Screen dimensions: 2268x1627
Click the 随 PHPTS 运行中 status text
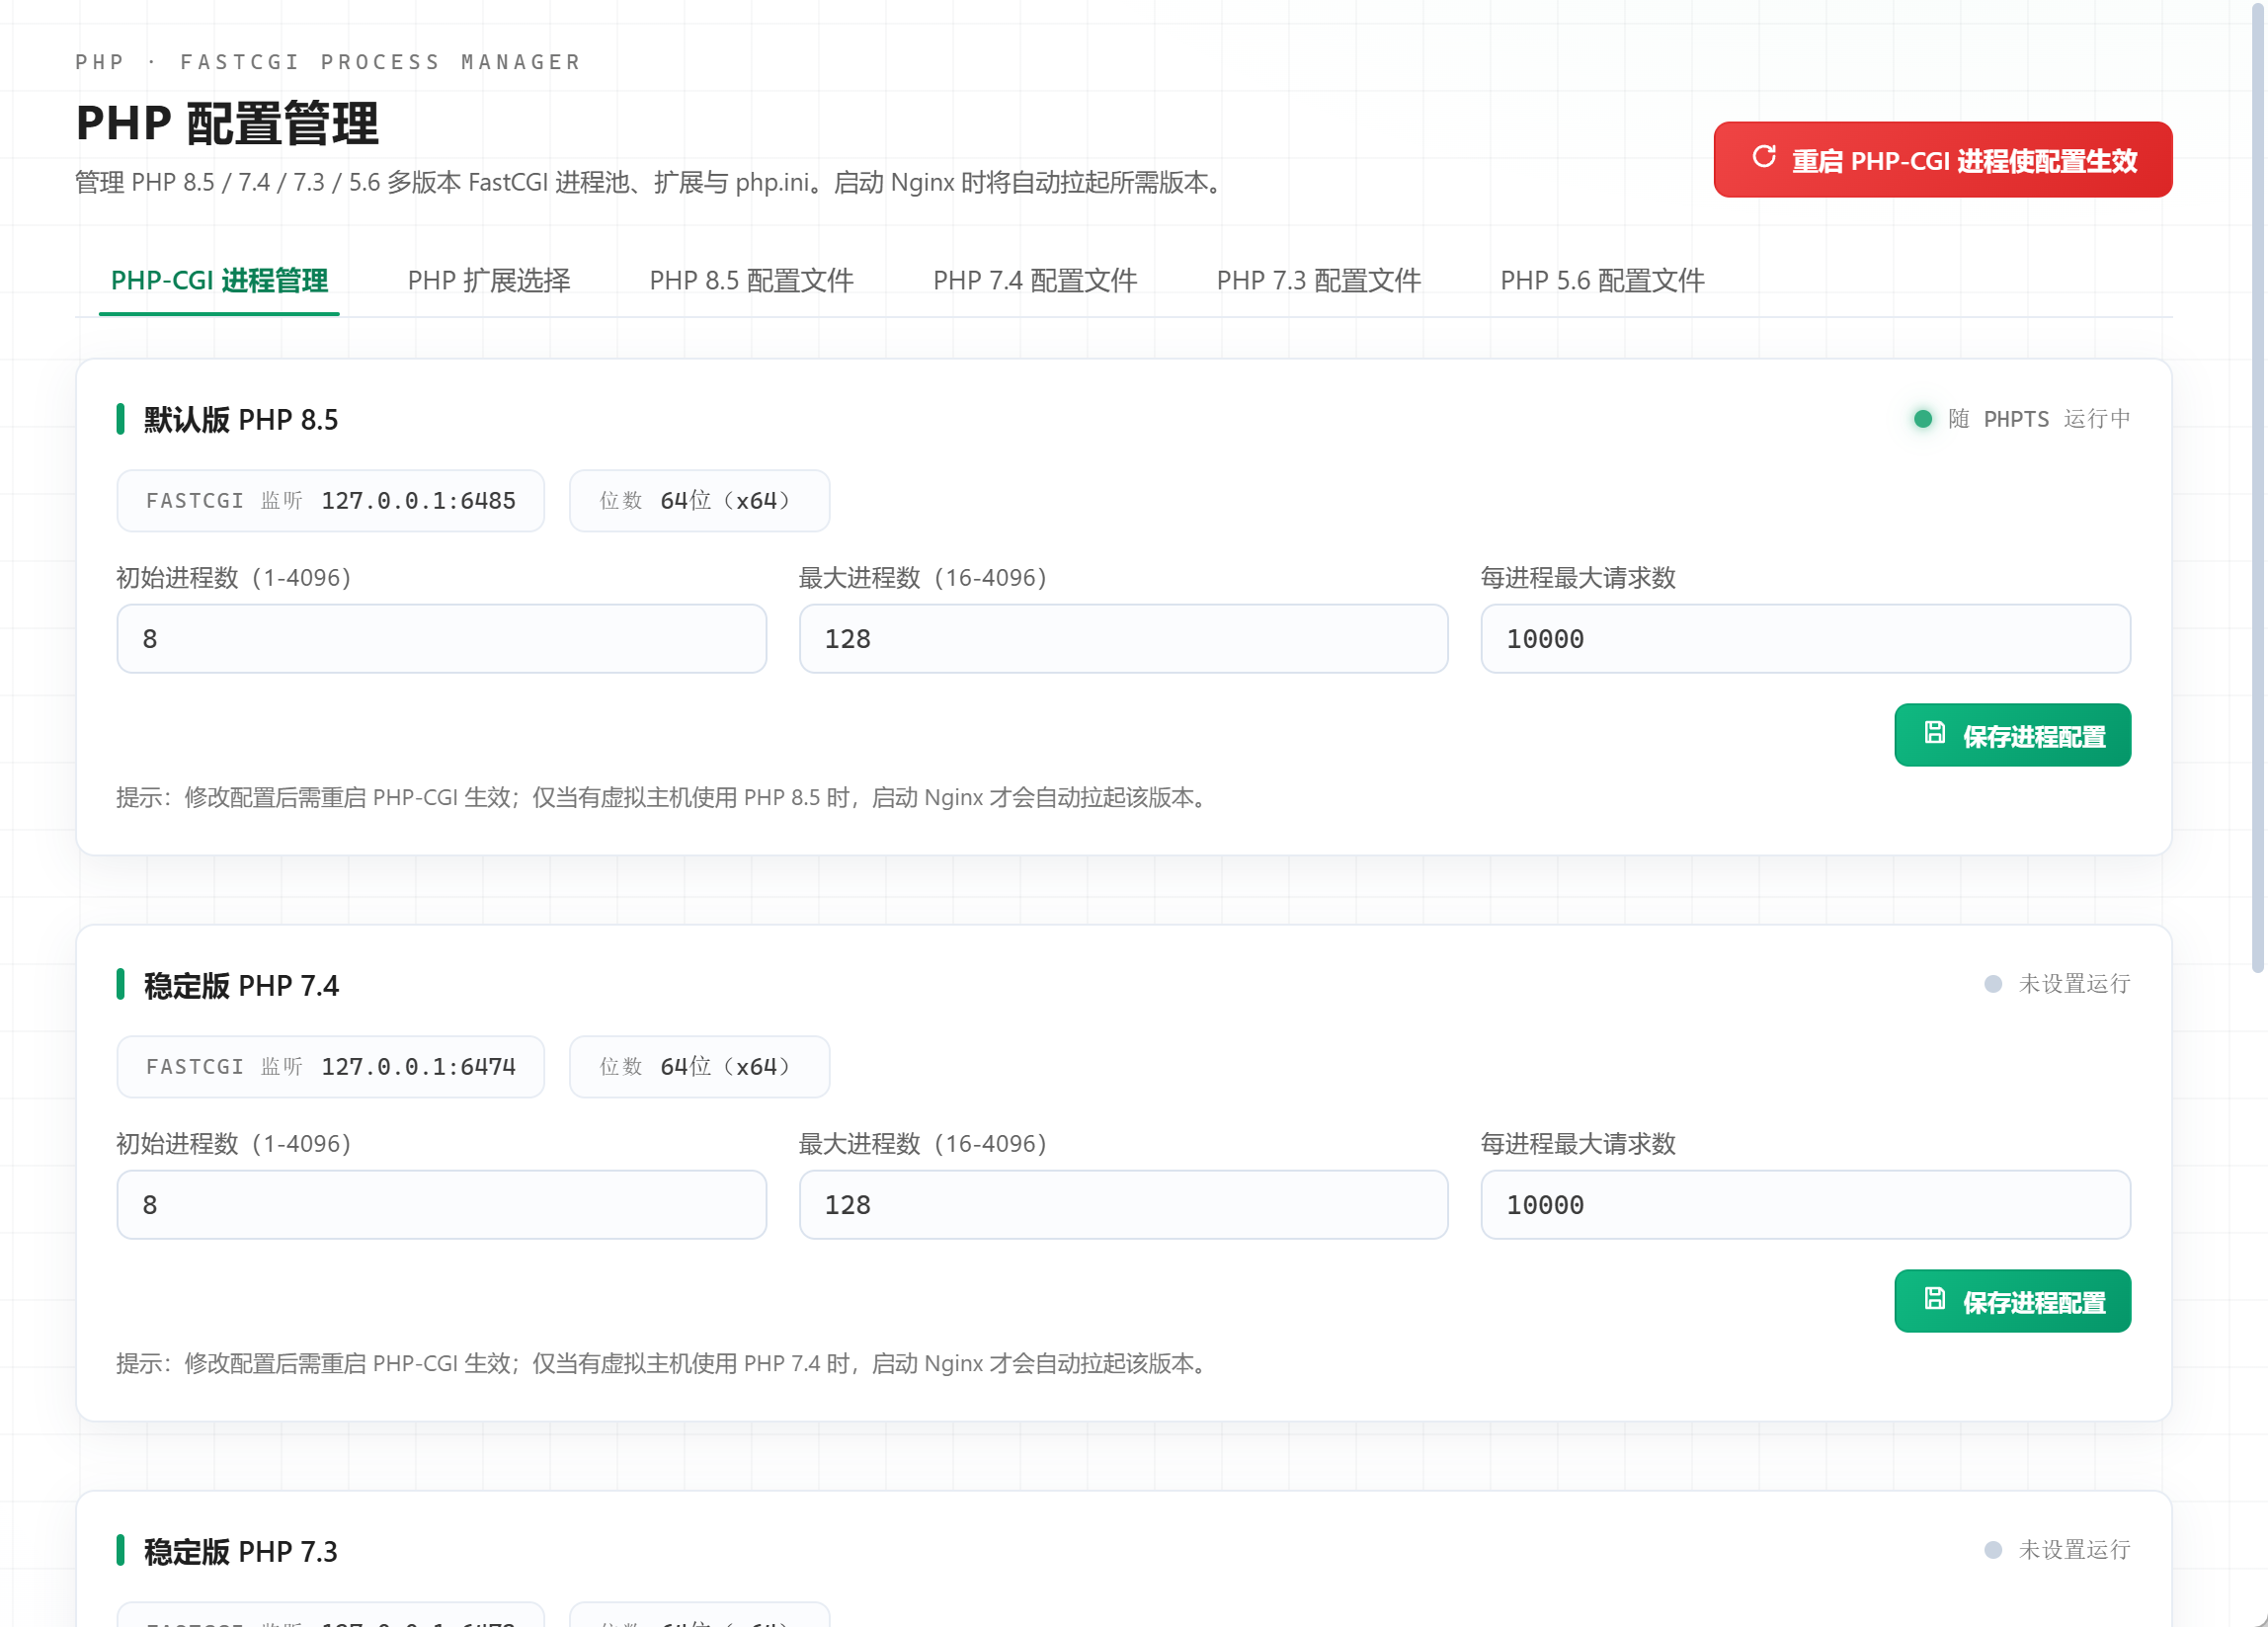pos(2039,419)
